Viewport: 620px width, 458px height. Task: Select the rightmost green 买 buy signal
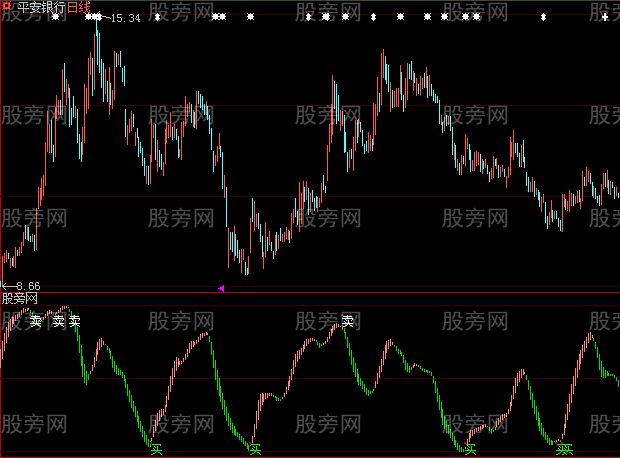tap(566, 449)
